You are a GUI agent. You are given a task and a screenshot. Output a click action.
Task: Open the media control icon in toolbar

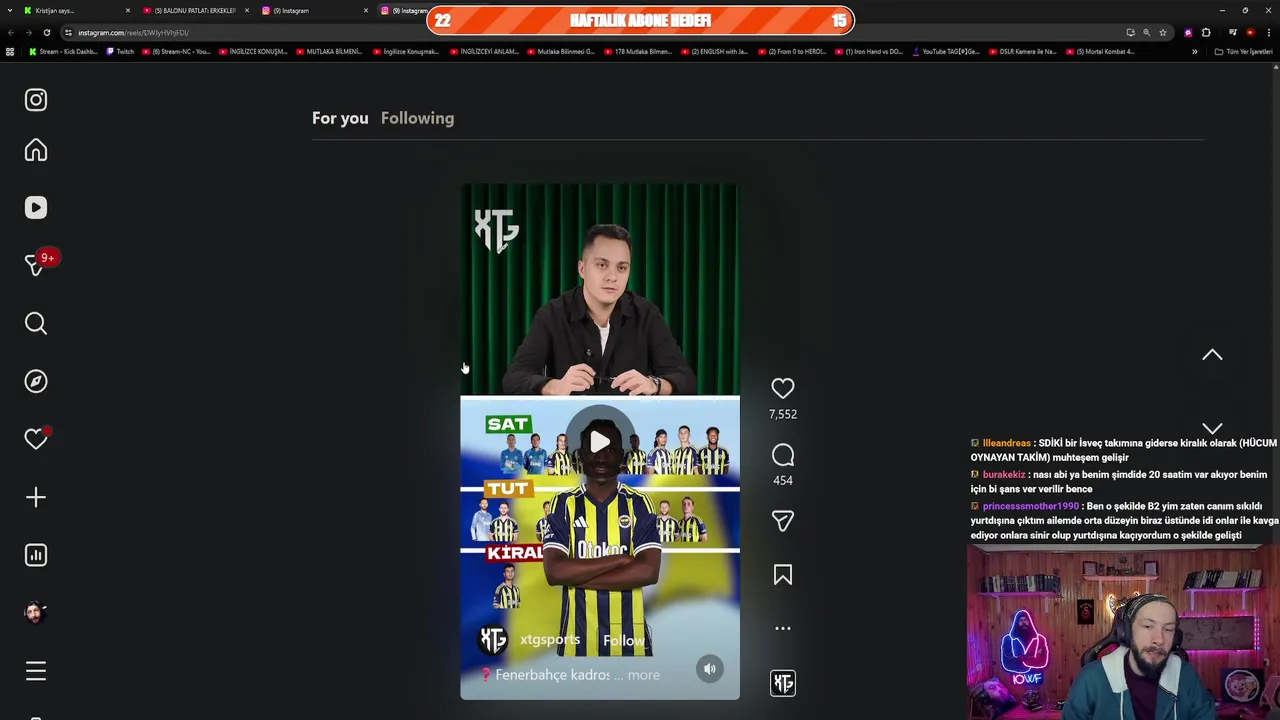coord(1233,33)
